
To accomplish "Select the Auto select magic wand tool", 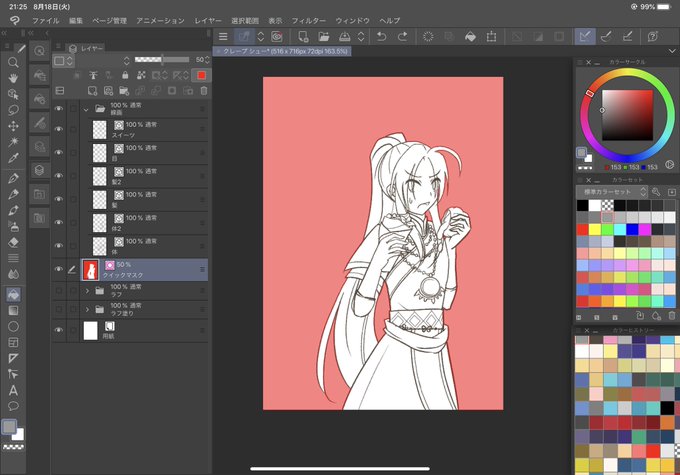I will pyautogui.click(x=13, y=141).
